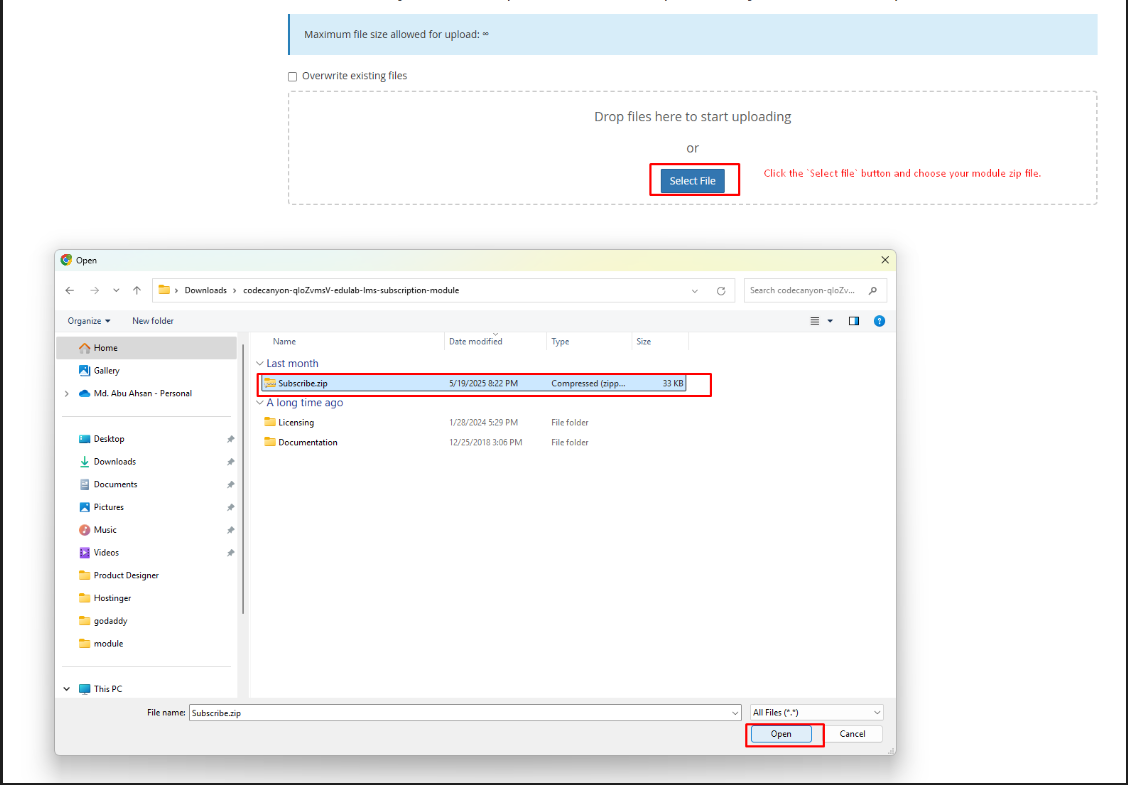Collapse the Last month group
The image size is (1128, 785).
pos(260,364)
